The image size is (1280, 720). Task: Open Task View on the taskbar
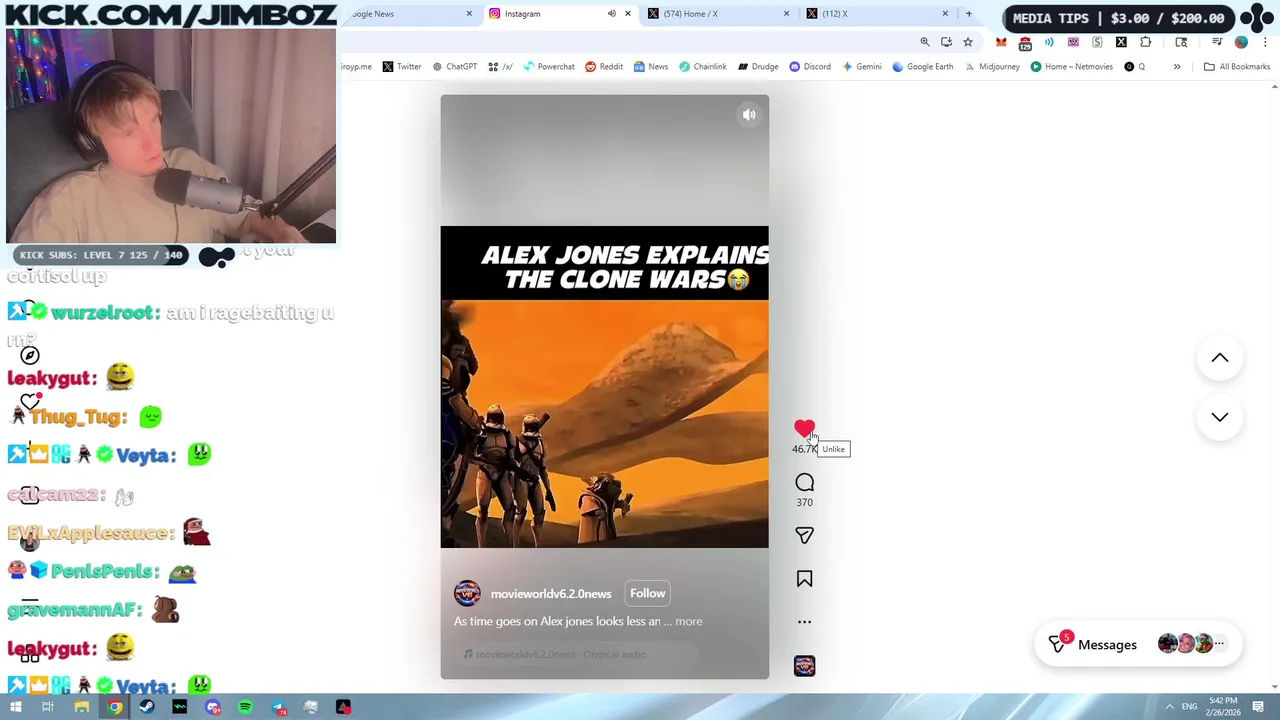(48, 707)
